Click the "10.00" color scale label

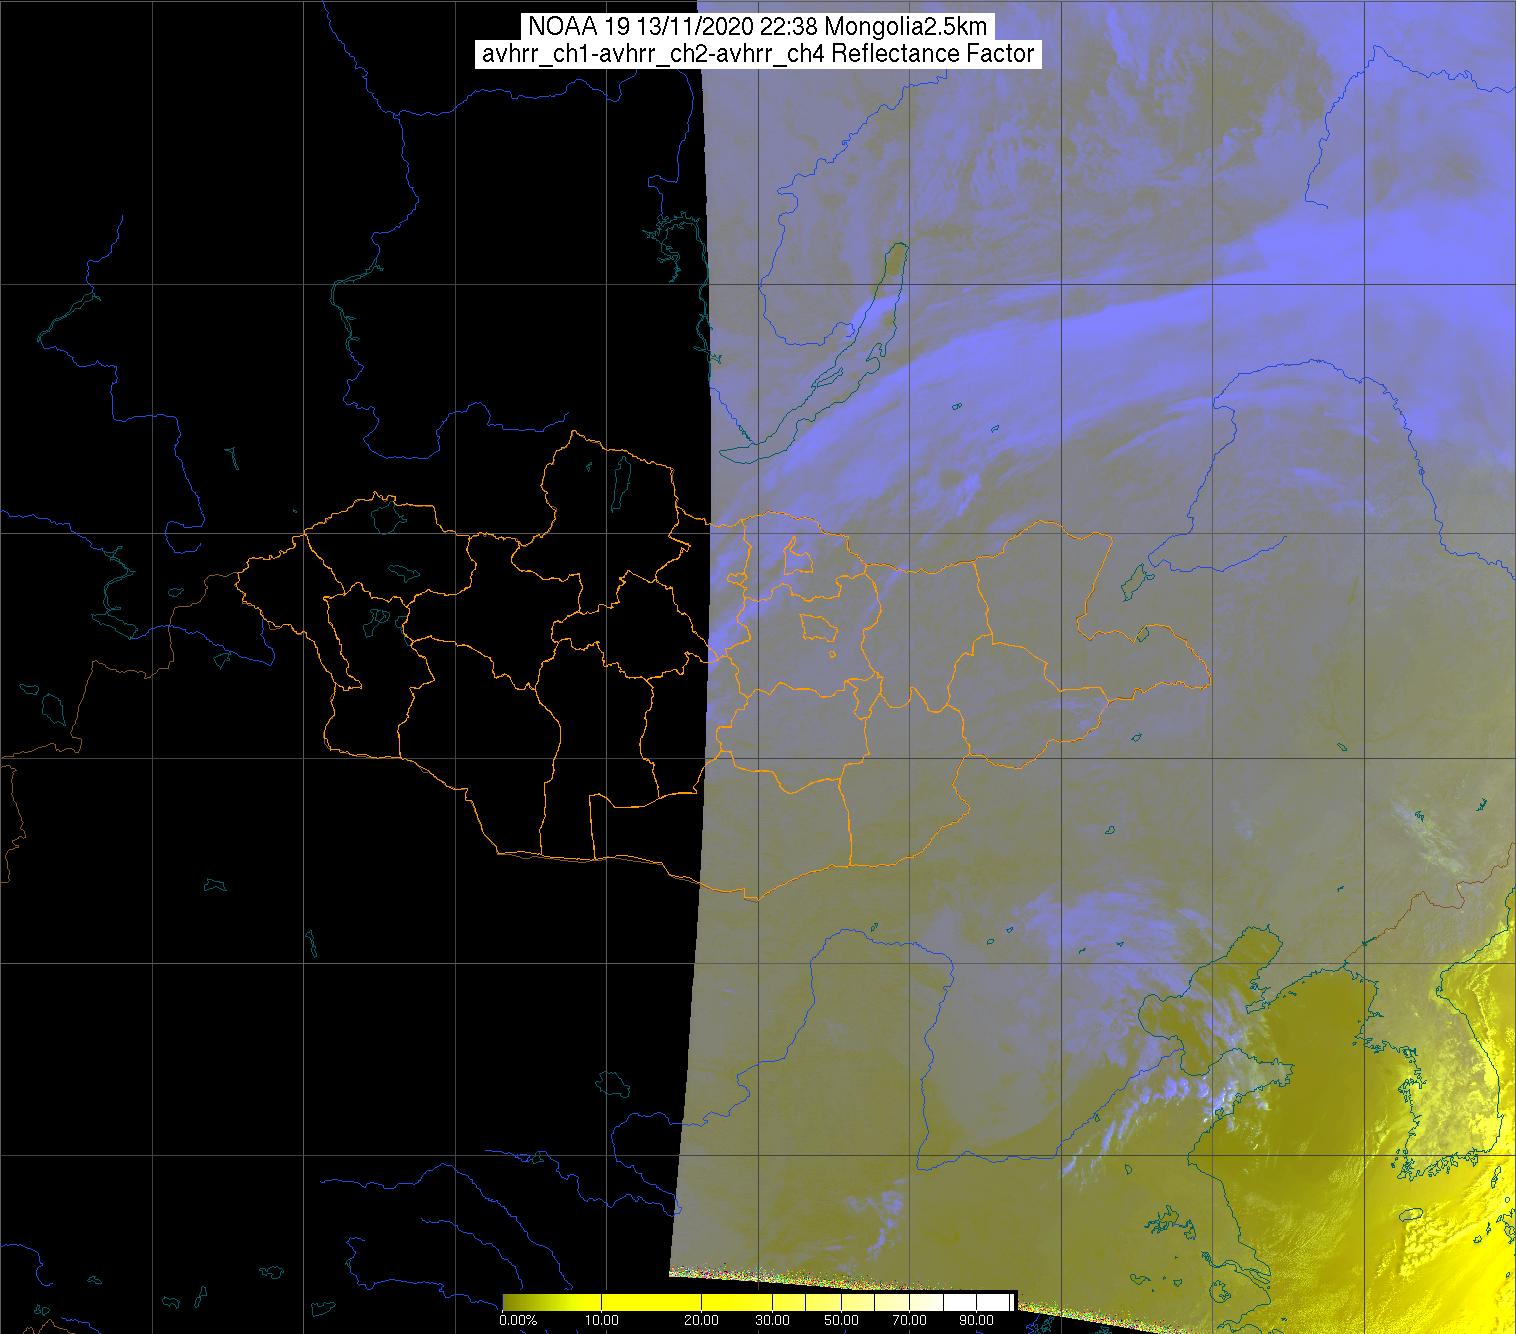pos(601,1320)
